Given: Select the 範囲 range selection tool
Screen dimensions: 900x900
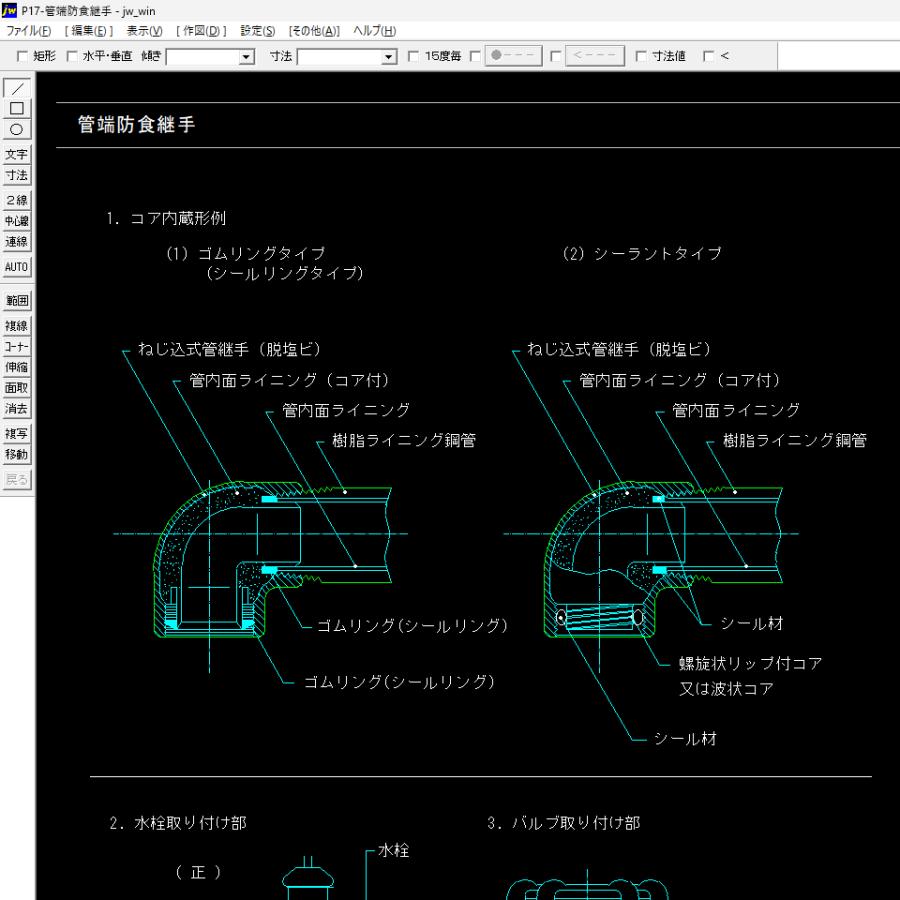Looking at the screenshot, I should [17, 300].
